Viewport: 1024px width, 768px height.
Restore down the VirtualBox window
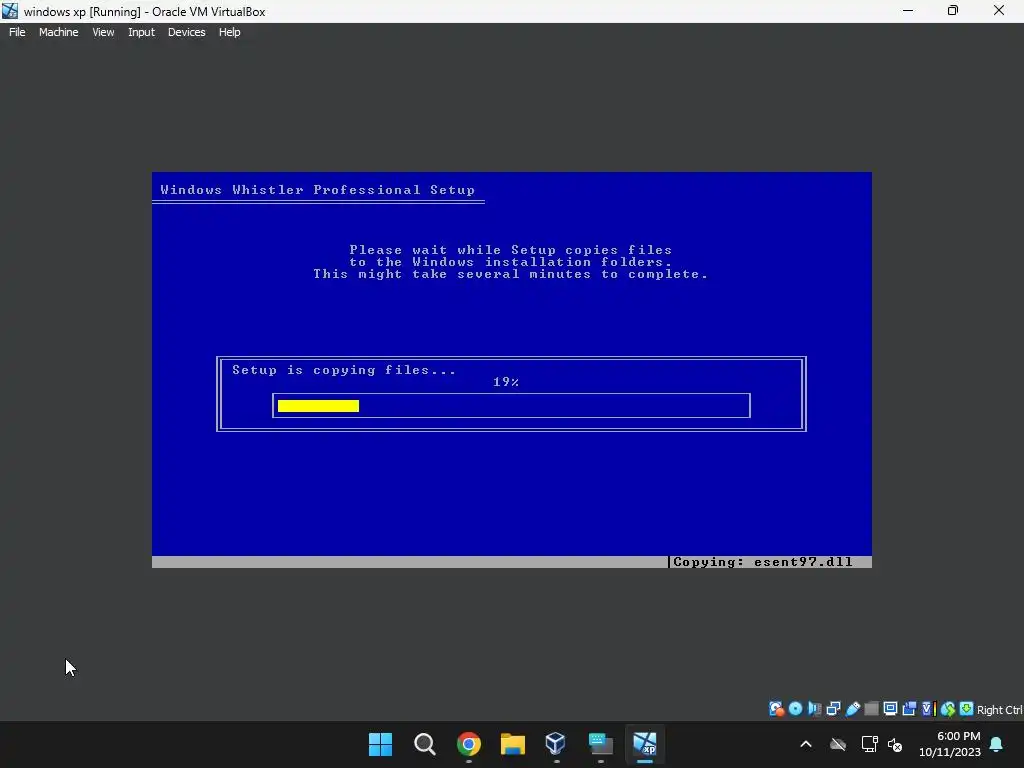[x=953, y=11]
